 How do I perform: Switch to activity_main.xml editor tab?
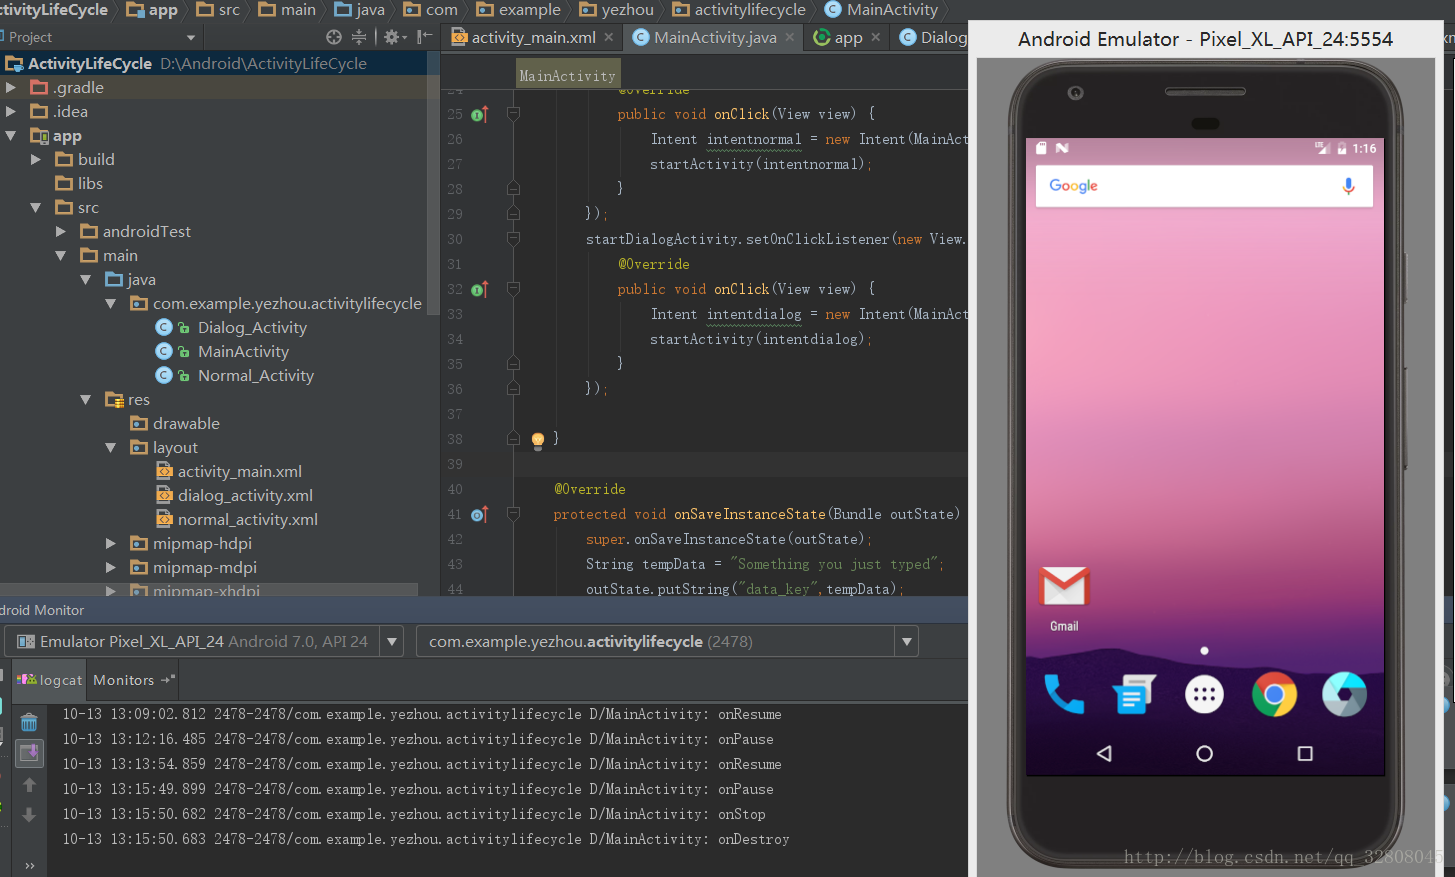[x=532, y=37]
